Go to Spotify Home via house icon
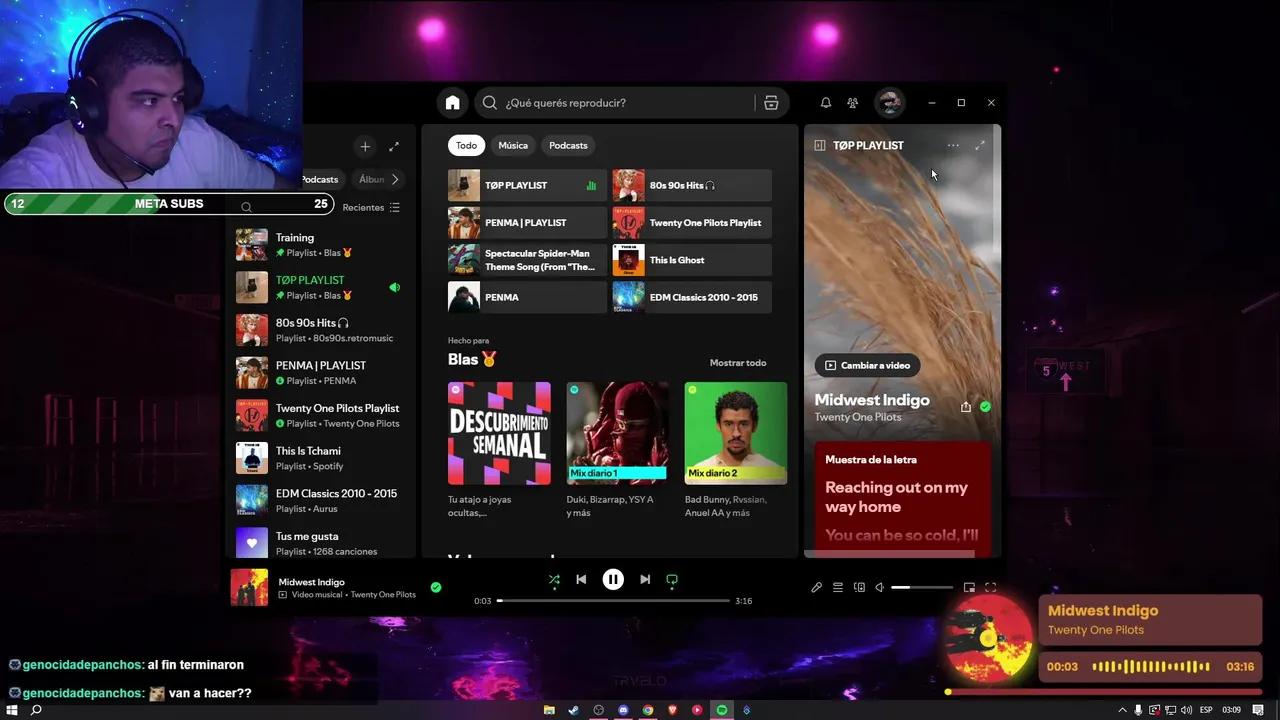1280x720 pixels. click(x=453, y=103)
